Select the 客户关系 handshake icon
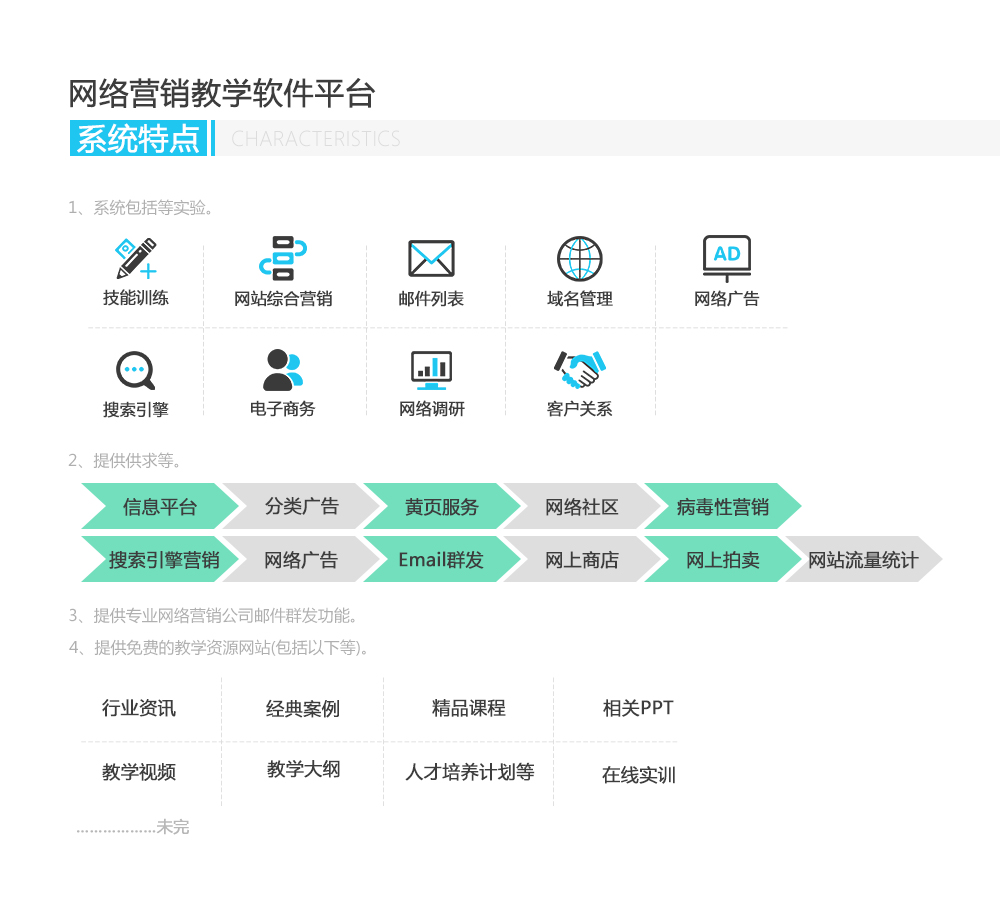1000x900 pixels. point(579,370)
